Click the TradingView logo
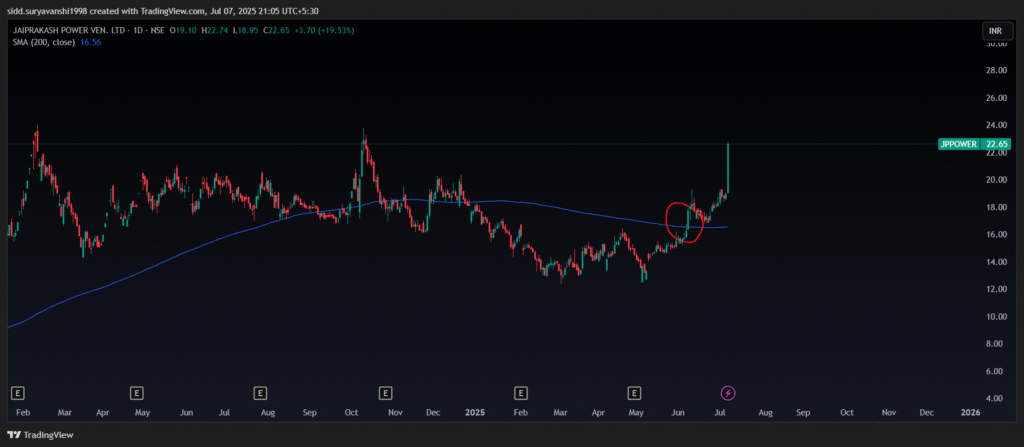 coord(40,435)
